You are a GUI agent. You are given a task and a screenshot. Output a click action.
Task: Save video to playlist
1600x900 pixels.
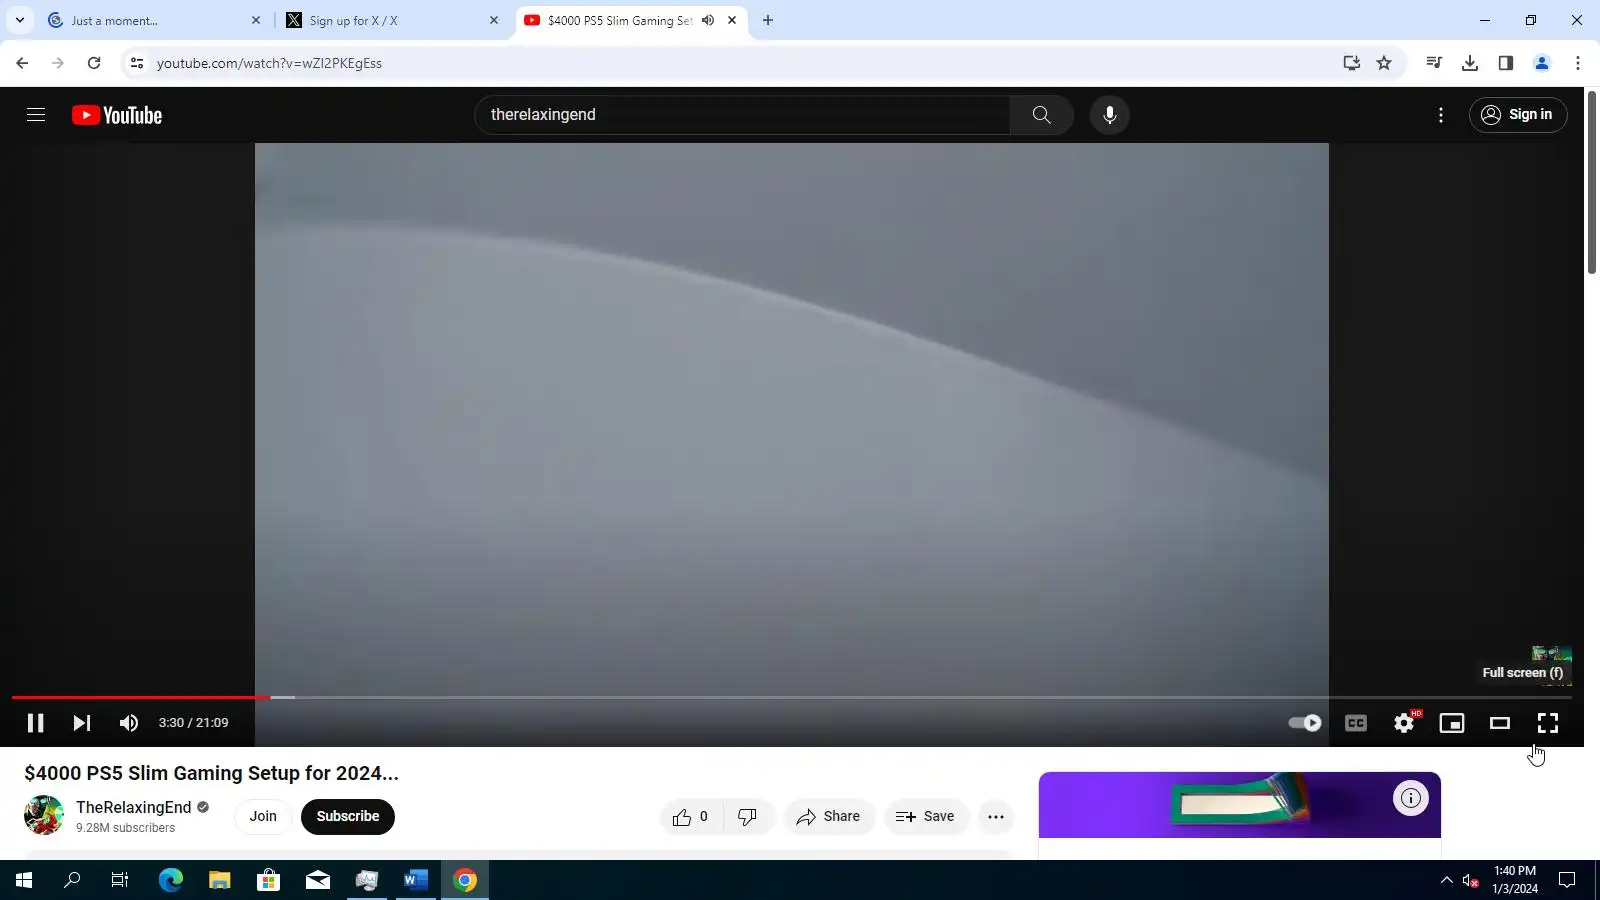926,817
